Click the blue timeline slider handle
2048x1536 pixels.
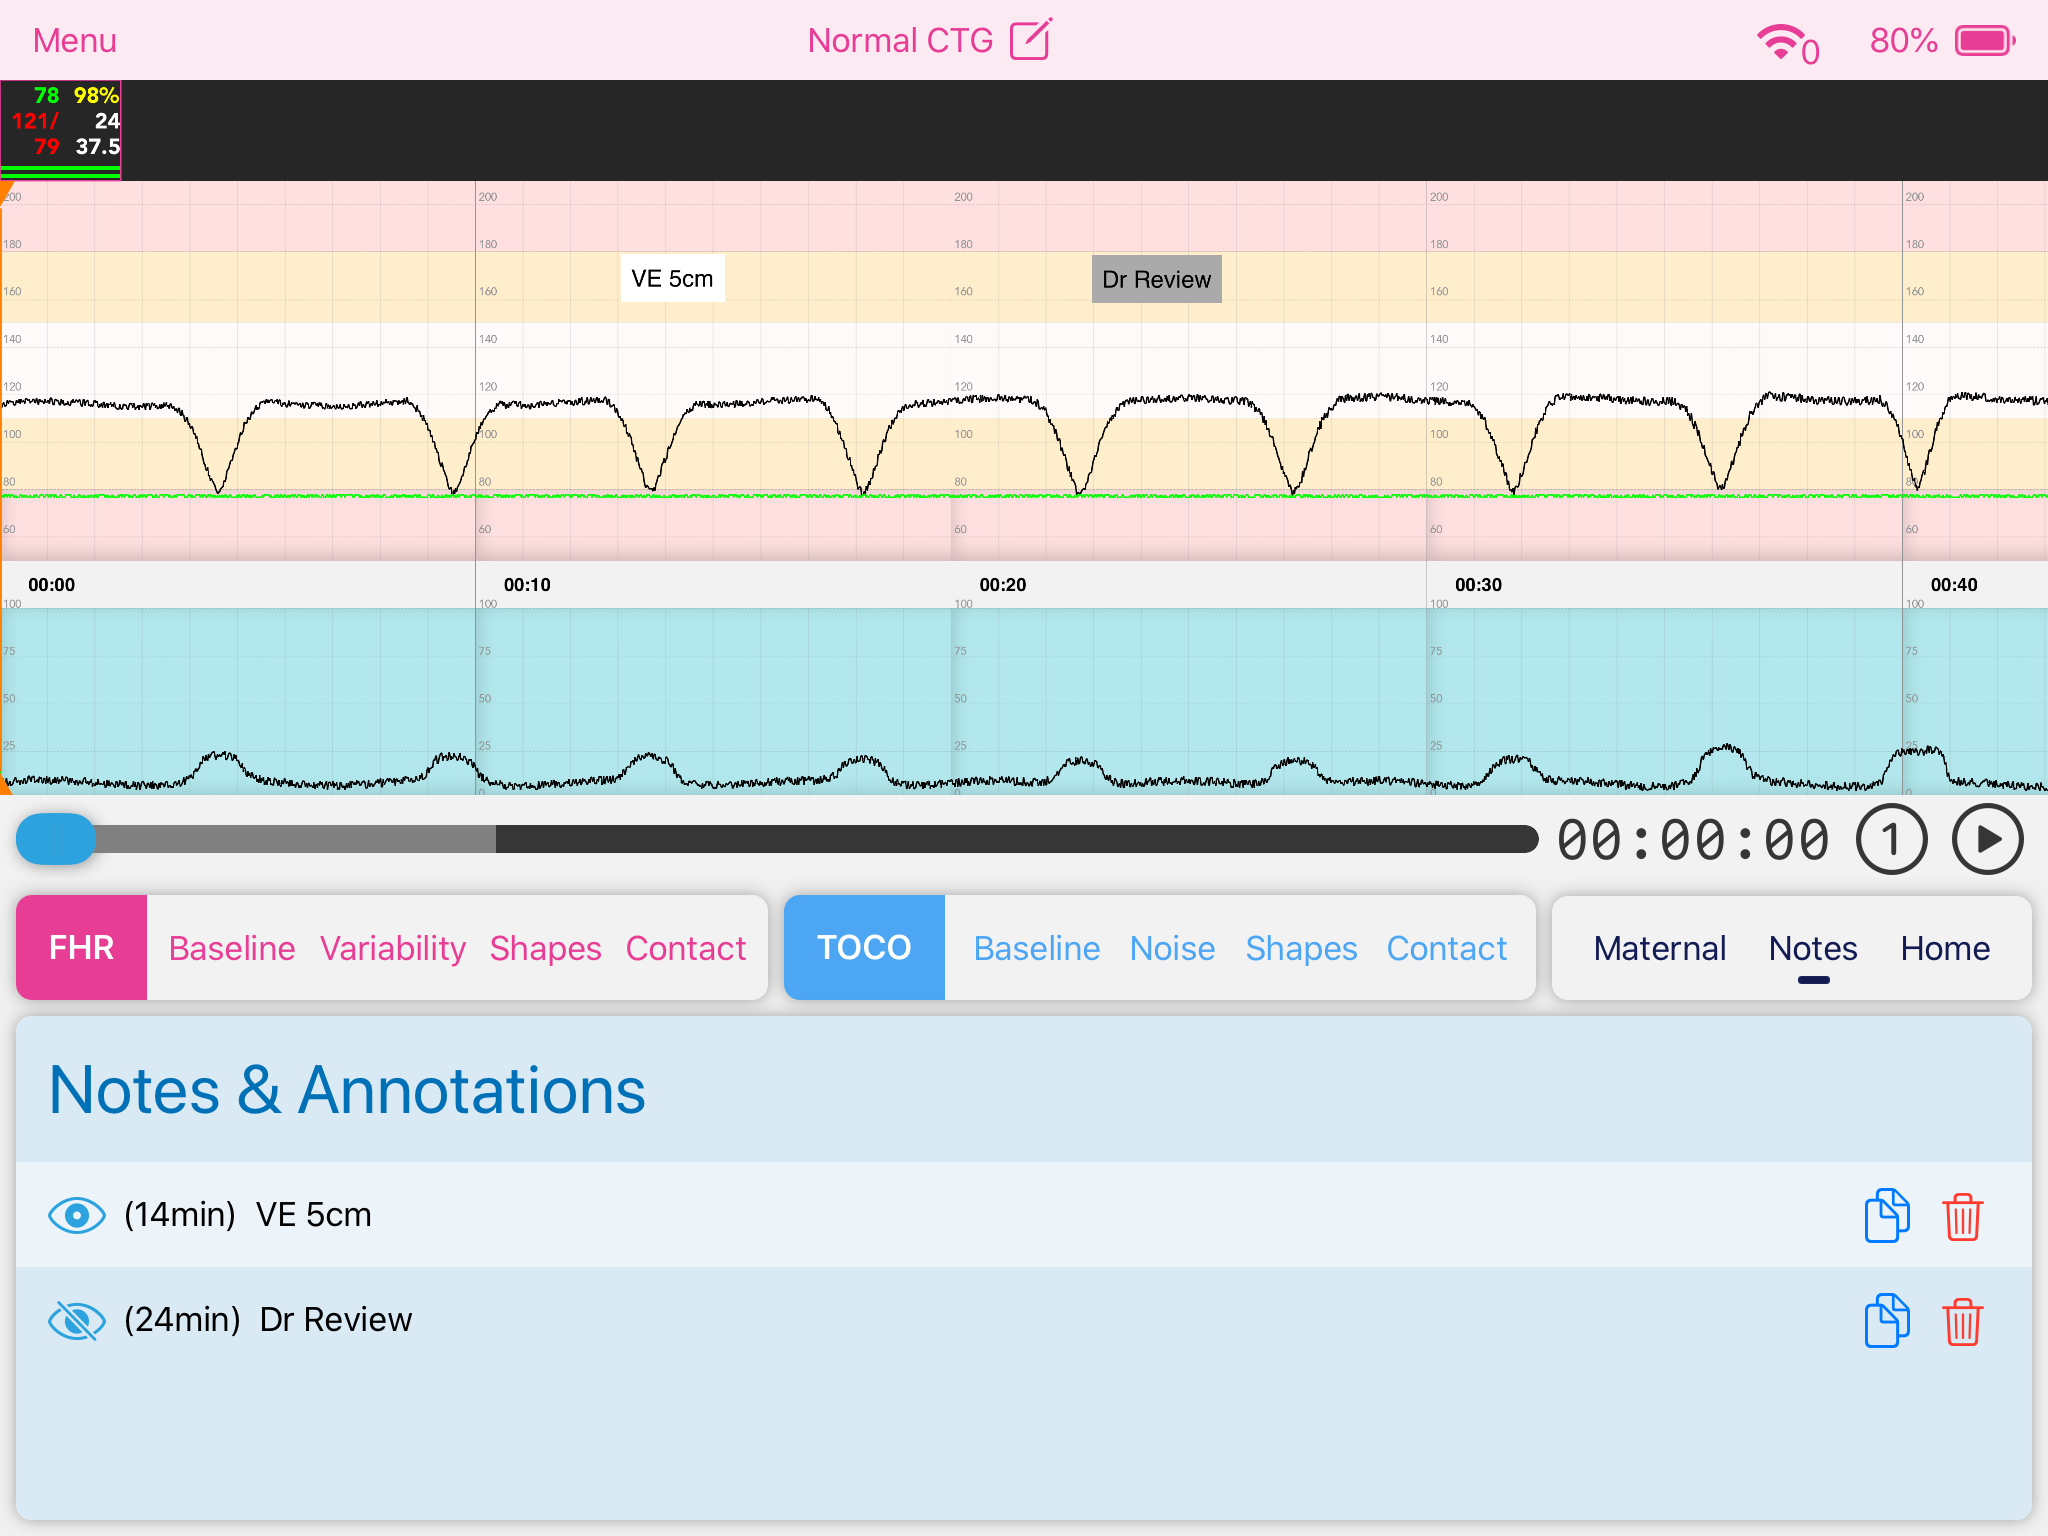pos(56,839)
